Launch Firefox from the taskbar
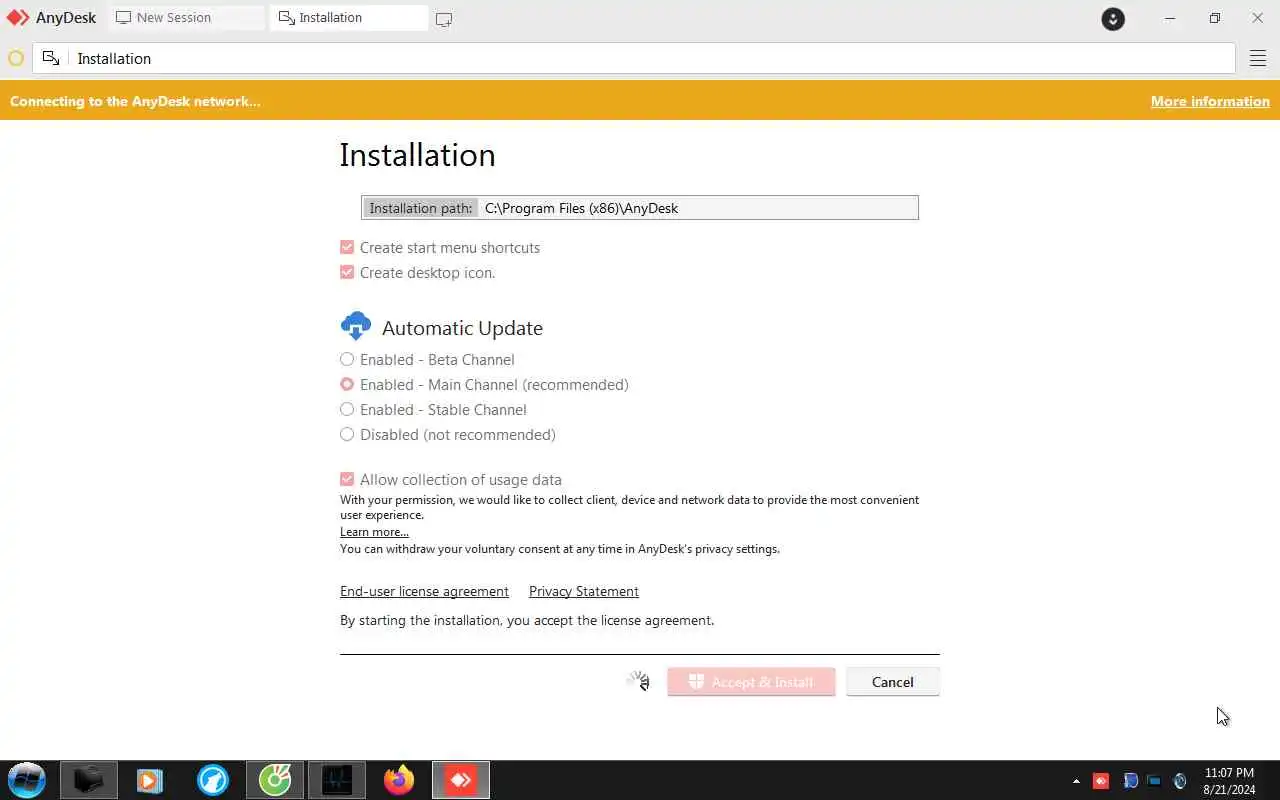 point(399,780)
